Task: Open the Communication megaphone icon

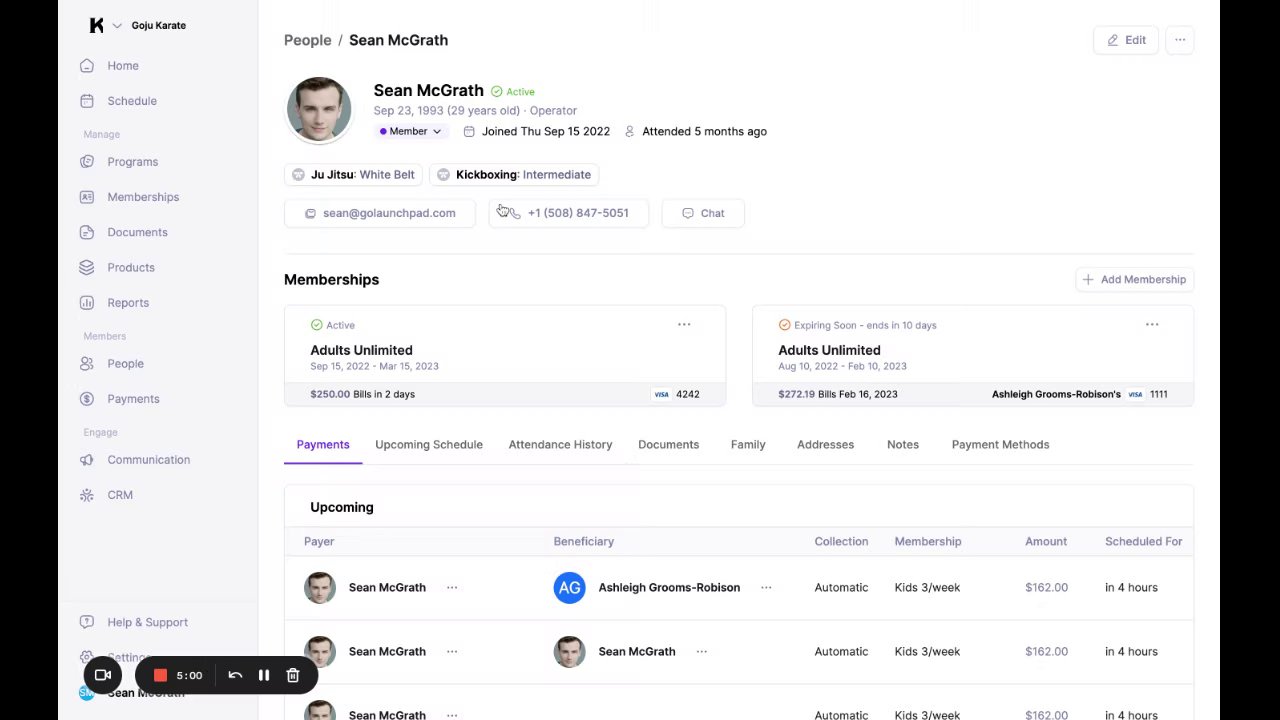Action: tap(87, 460)
